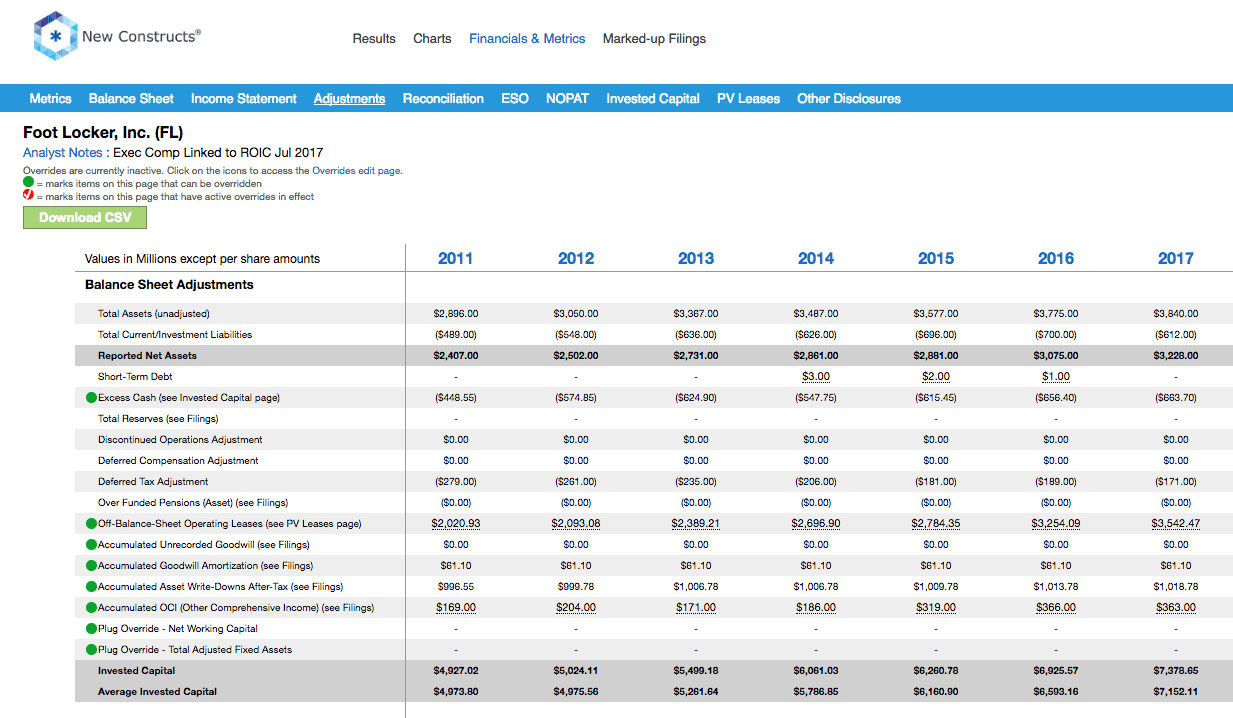Click the 2014 column header
Screen dimensions: 1233x718
click(816, 258)
